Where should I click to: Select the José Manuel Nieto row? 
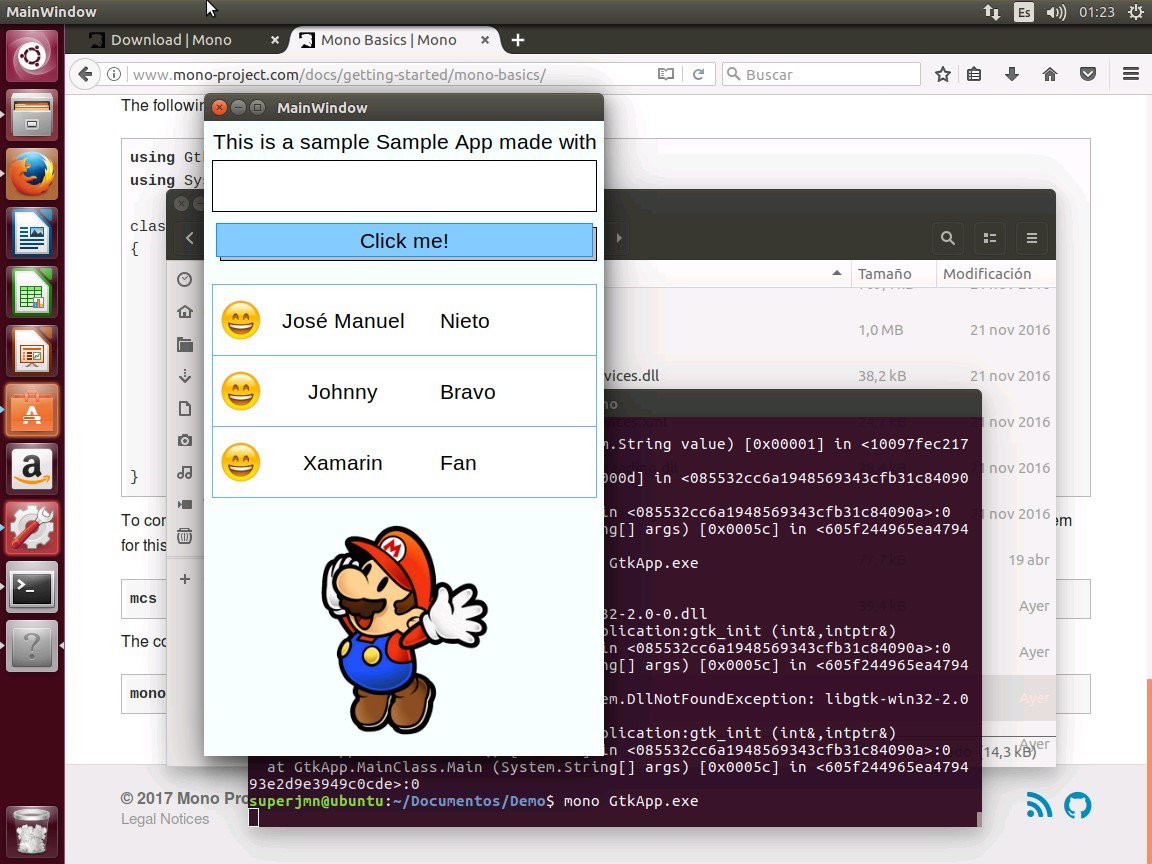(x=404, y=320)
